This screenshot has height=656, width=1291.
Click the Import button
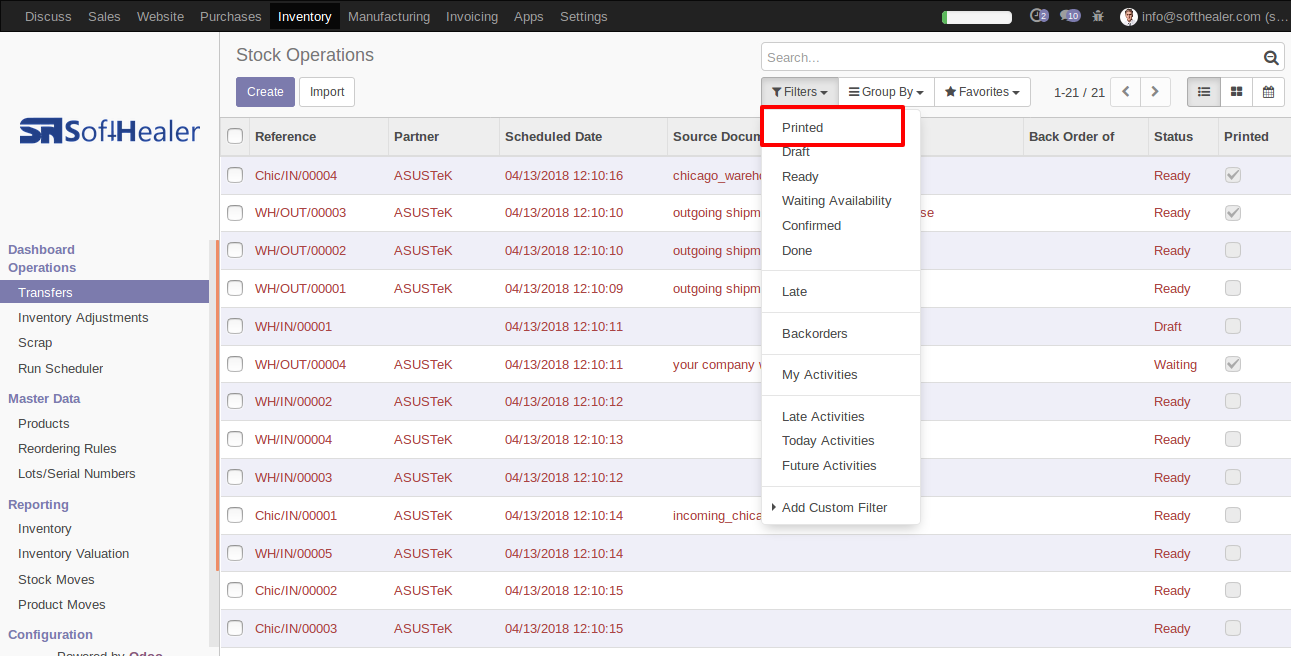point(327,92)
